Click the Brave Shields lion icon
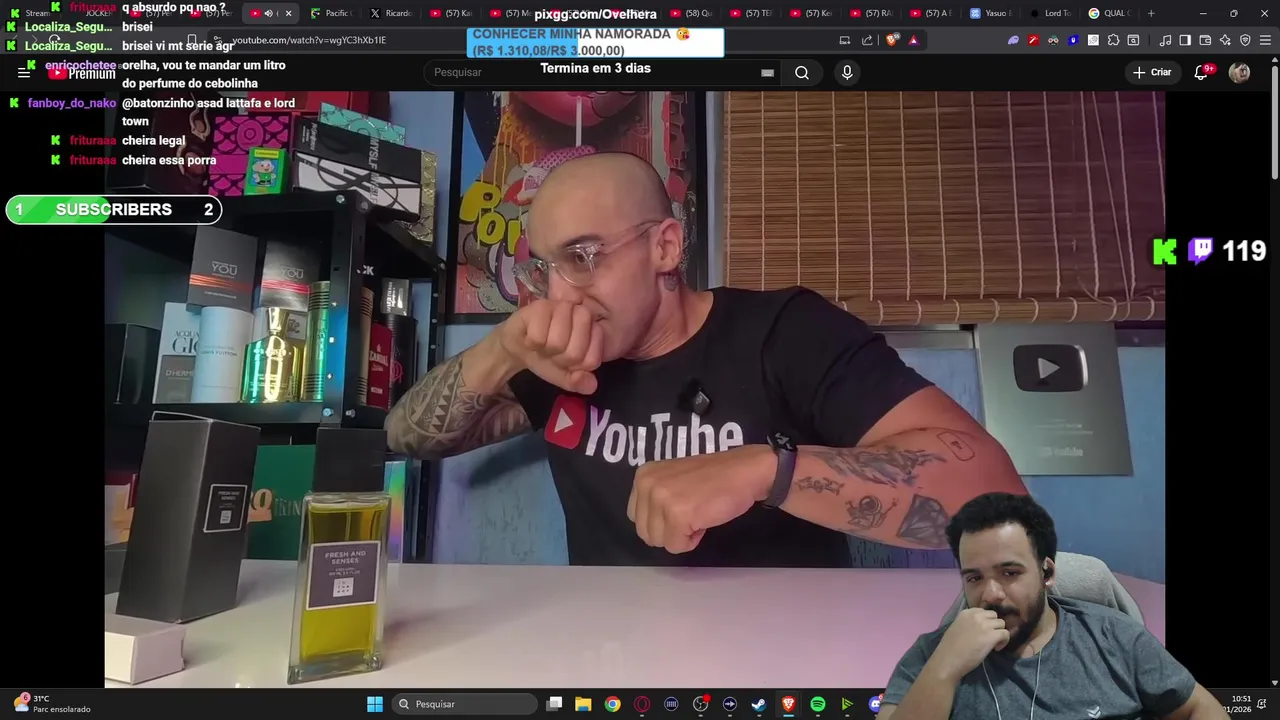This screenshot has width=1280, height=720. (x=893, y=40)
